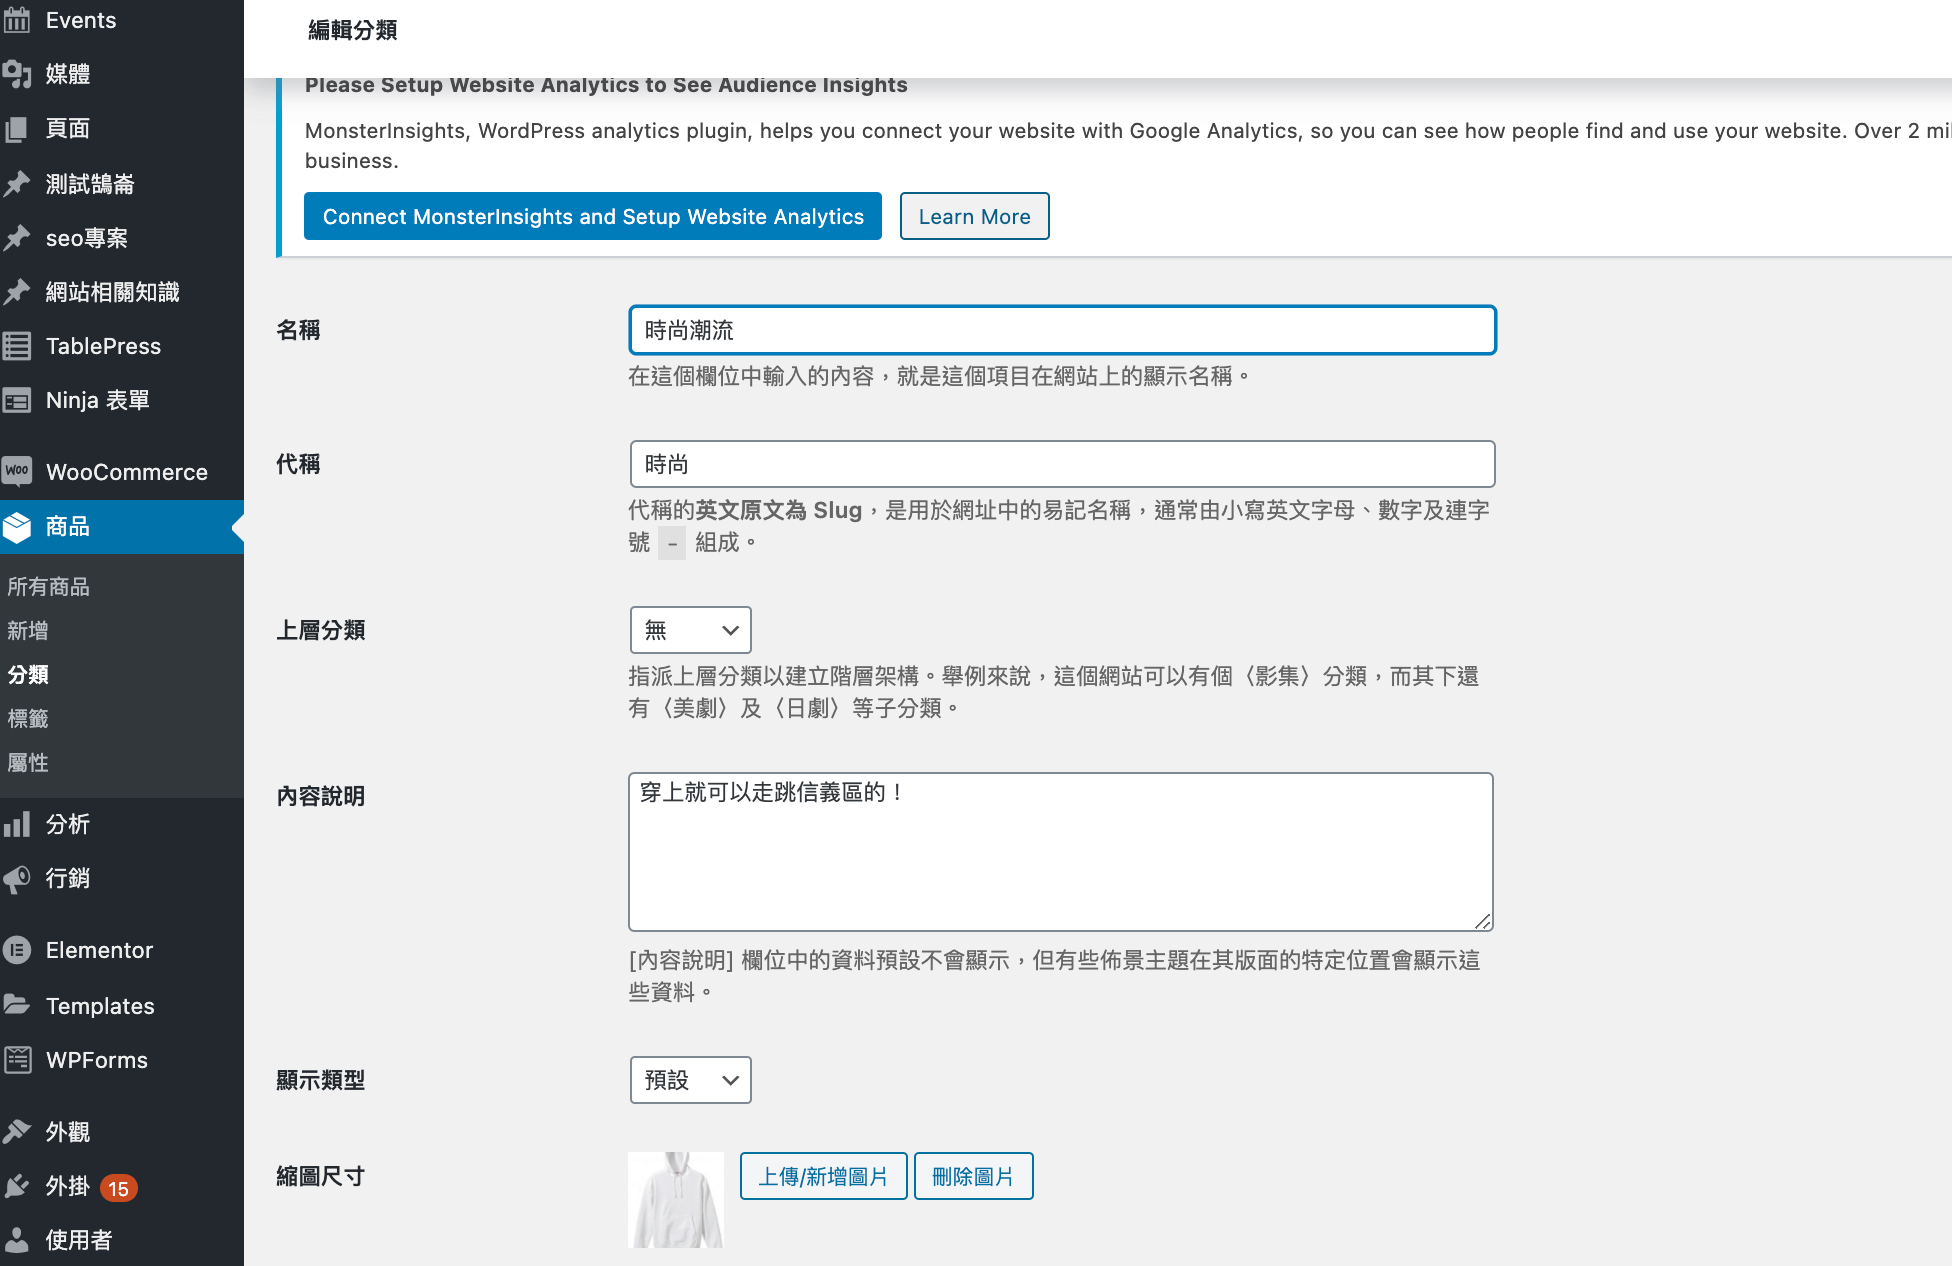Click the 上傳/新增圖片 button
The width and height of the screenshot is (1952, 1266).
pyautogui.click(x=821, y=1176)
